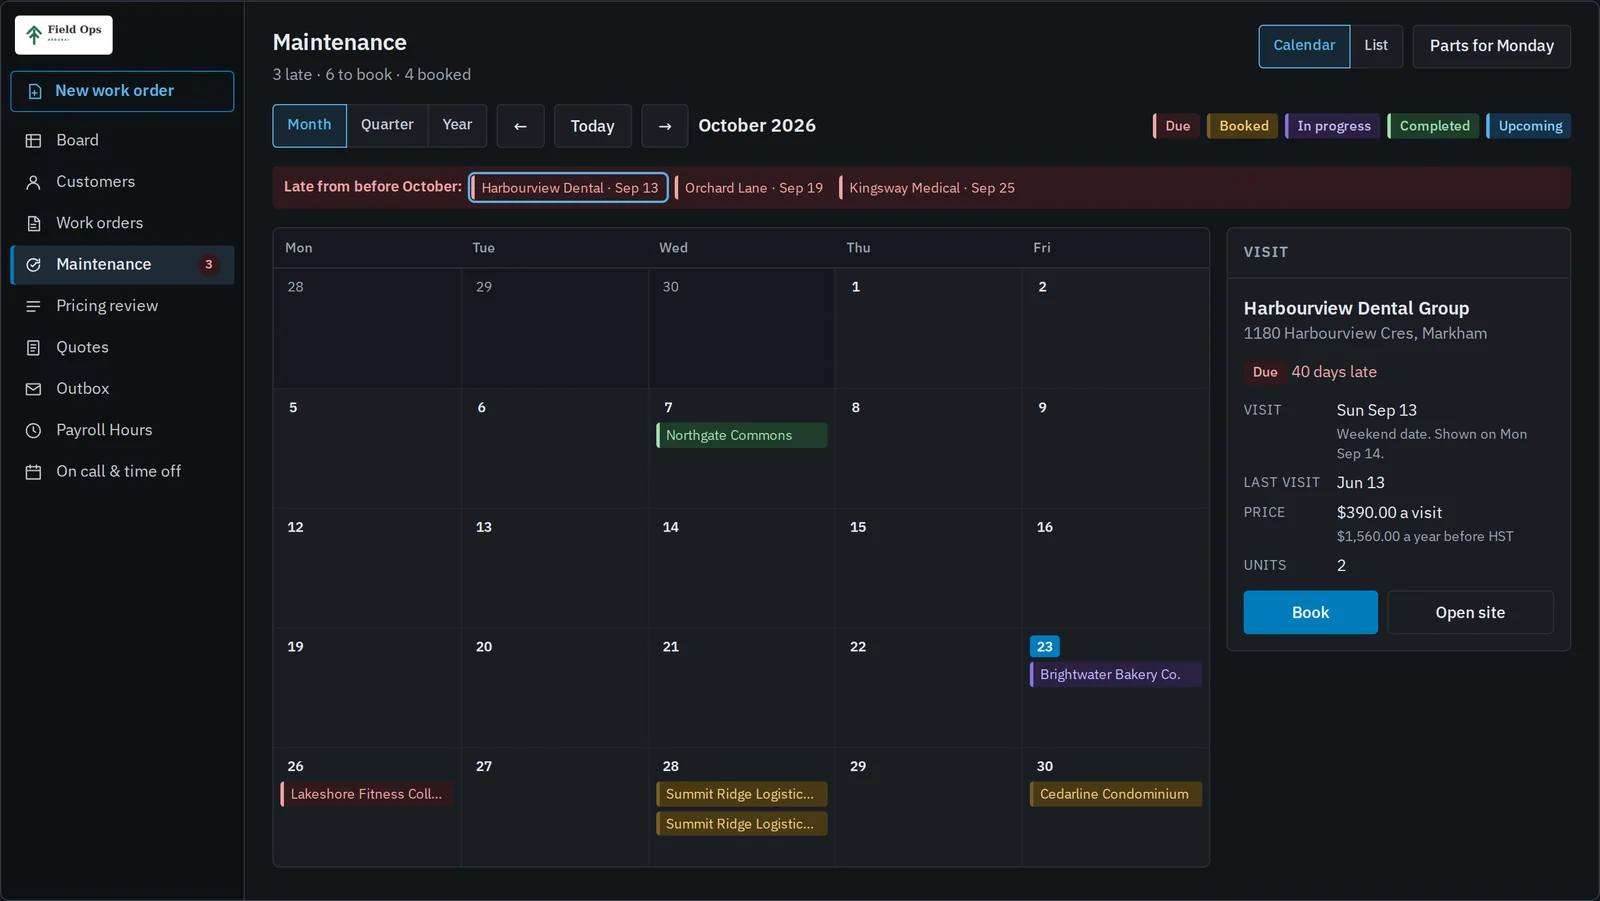Click the Board grid icon
This screenshot has height=901, width=1600.
pyautogui.click(x=33, y=141)
